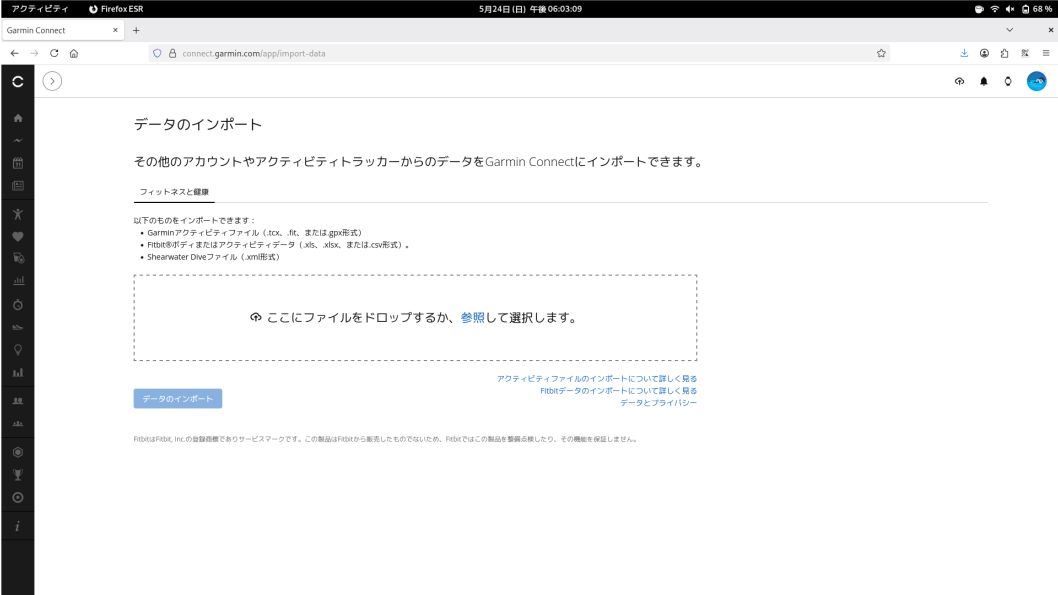
Task: Click the site security lock icon
Action: pos(173,53)
